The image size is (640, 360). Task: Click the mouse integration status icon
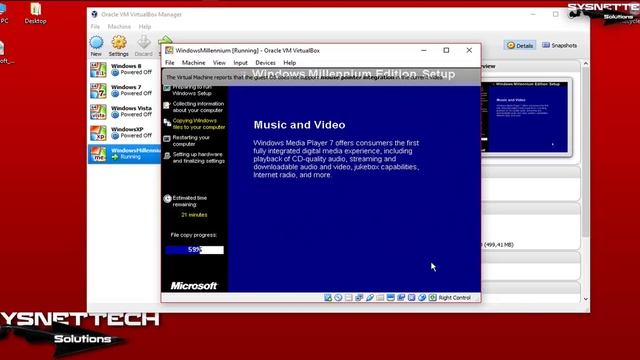422,298
